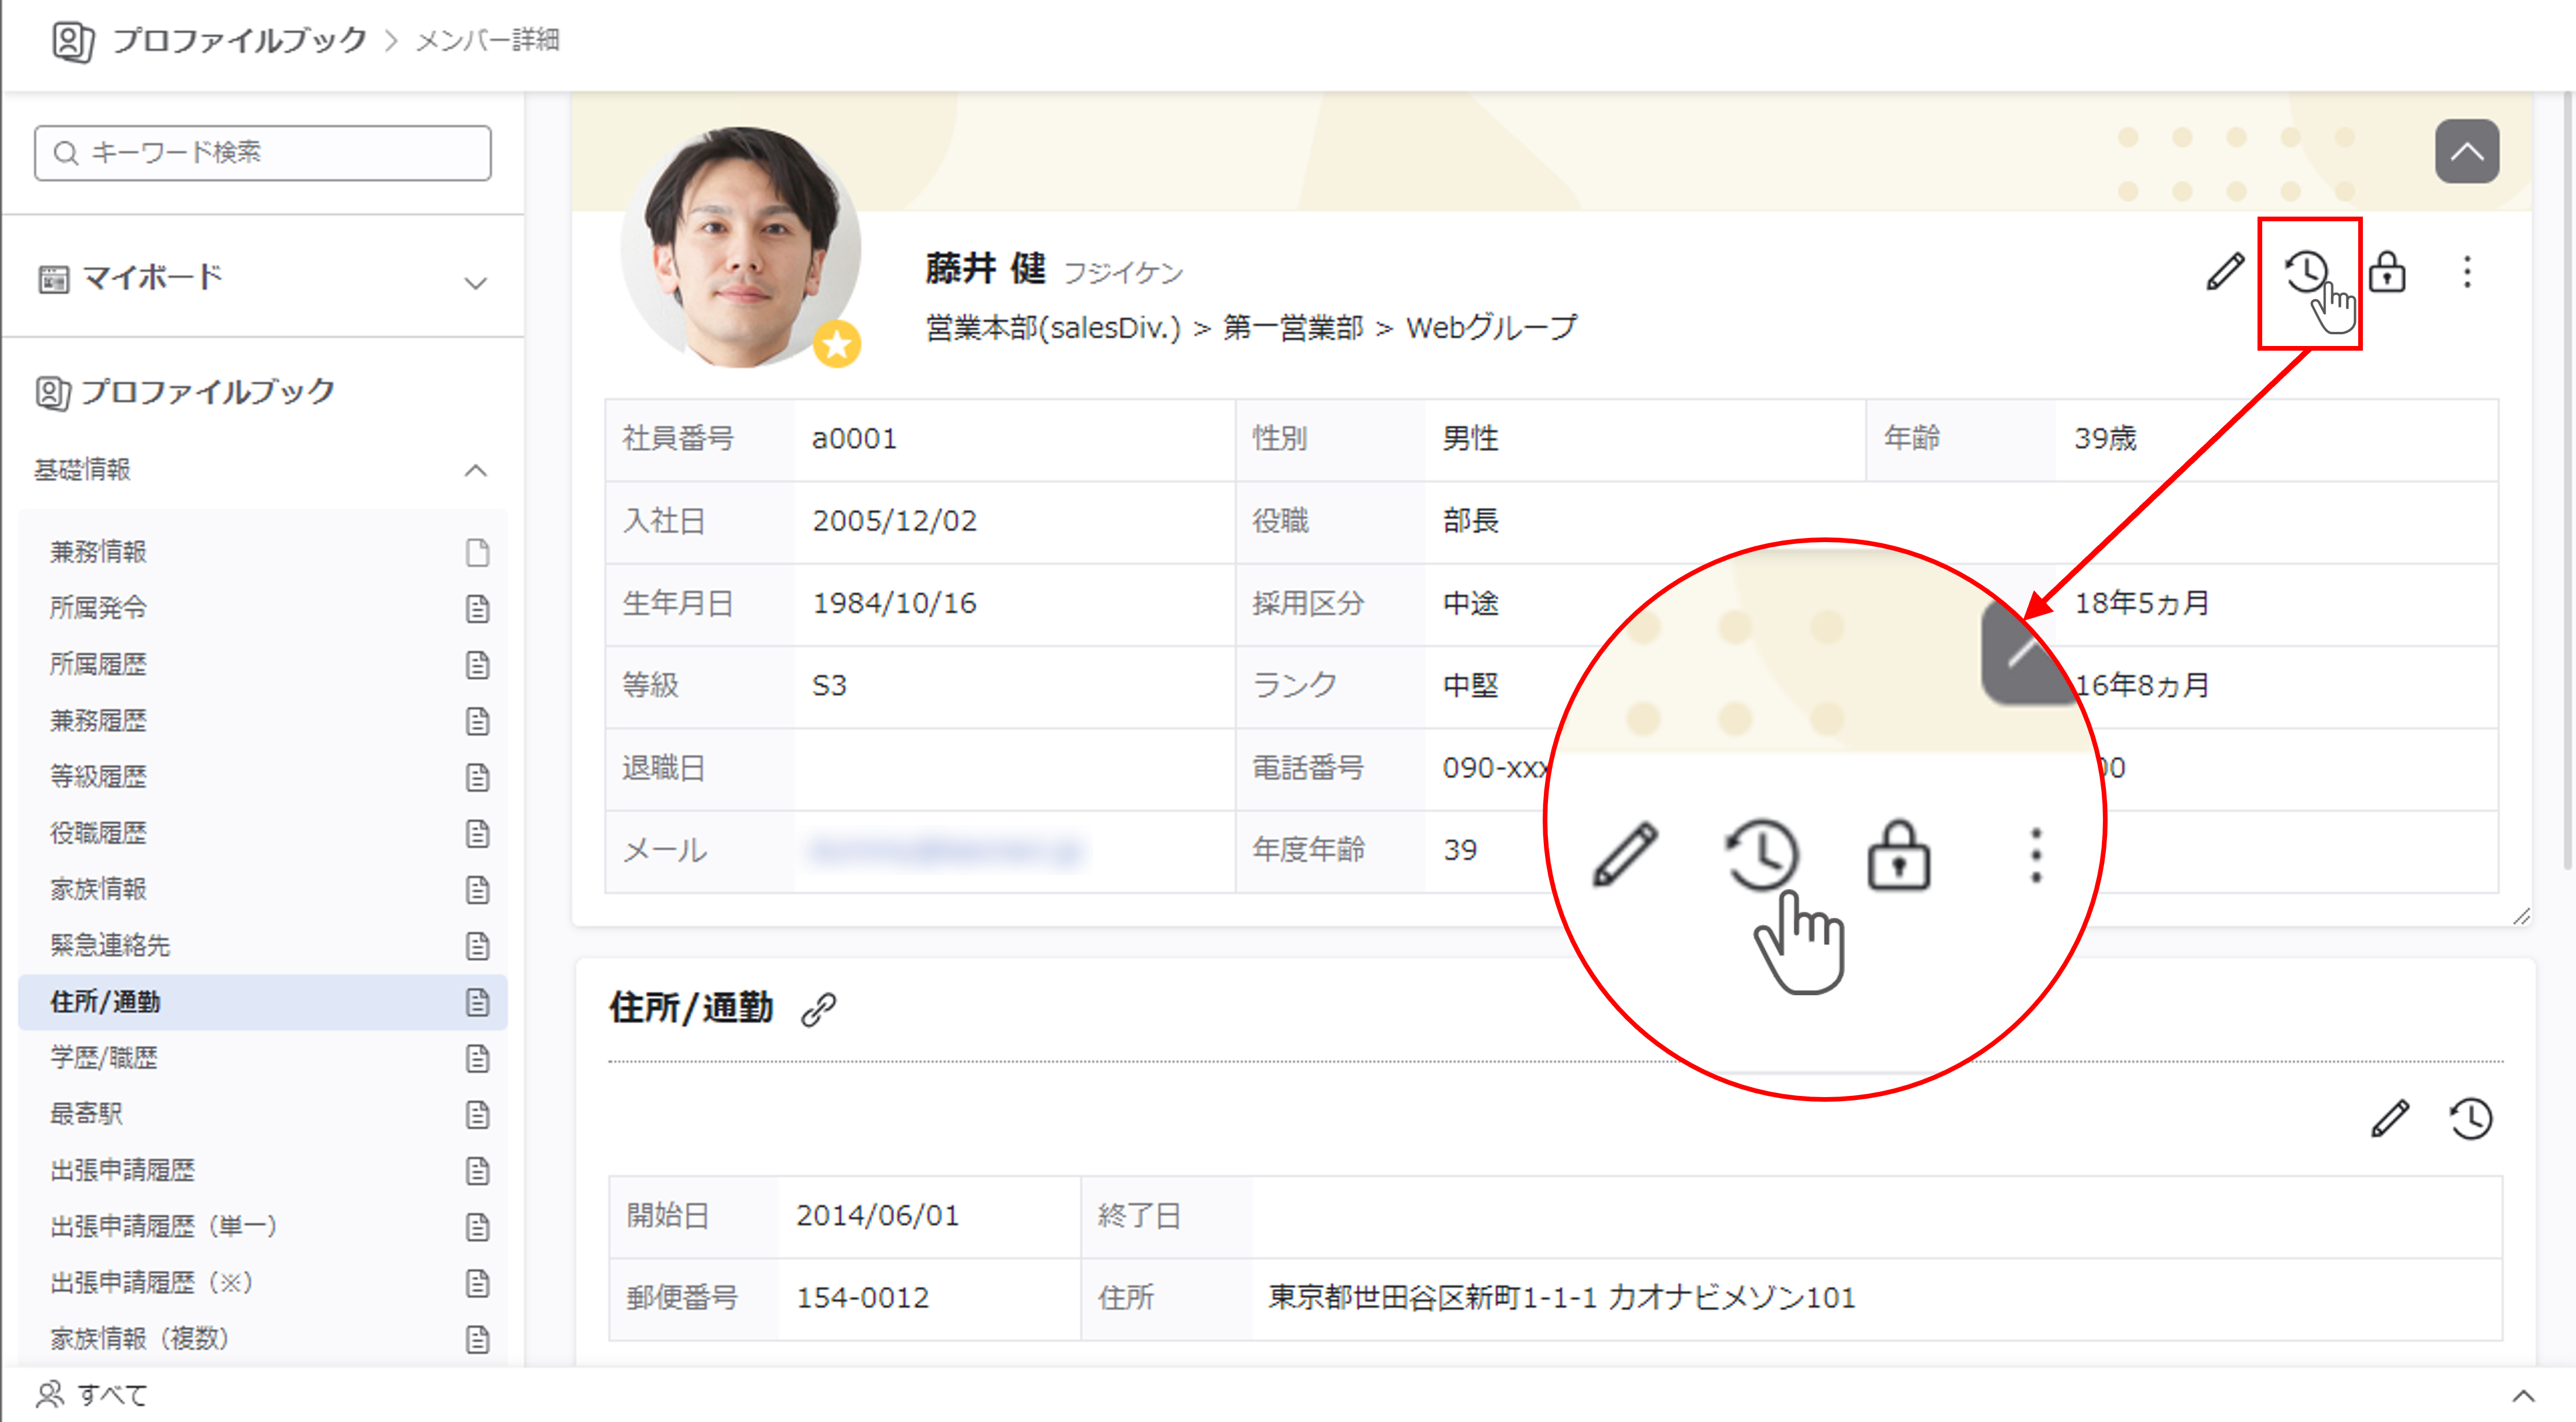2576x1422 pixels.
Task: Open 学歴/職歴 sidebar item
Action: (104, 1058)
